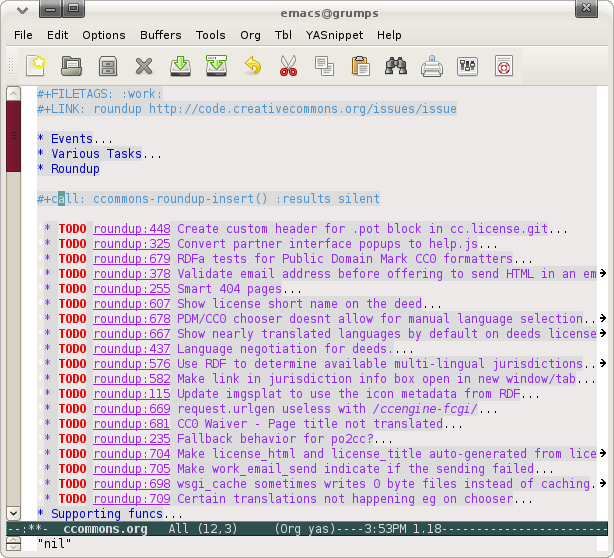Search using the binoculars icon
Image resolution: width=614 pixels, height=558 pixels.
point(396,67)
